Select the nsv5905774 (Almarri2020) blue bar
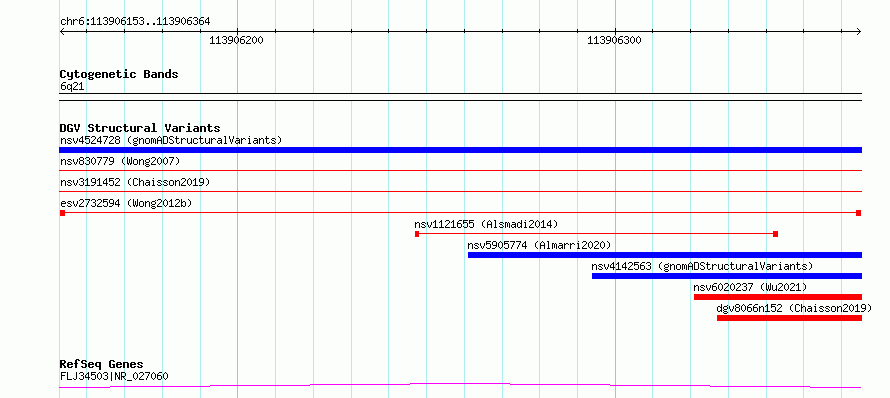Screen dimensions: 890x398 pos(665,255)
